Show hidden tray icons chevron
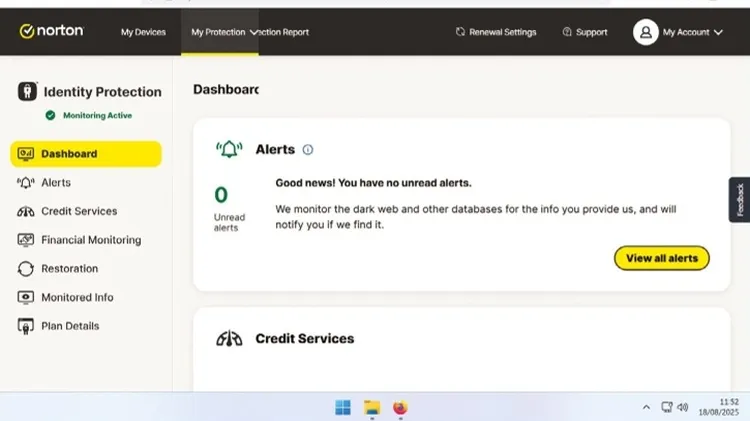The width and height of the screenshot is (750, 421). tap(646, 407)
